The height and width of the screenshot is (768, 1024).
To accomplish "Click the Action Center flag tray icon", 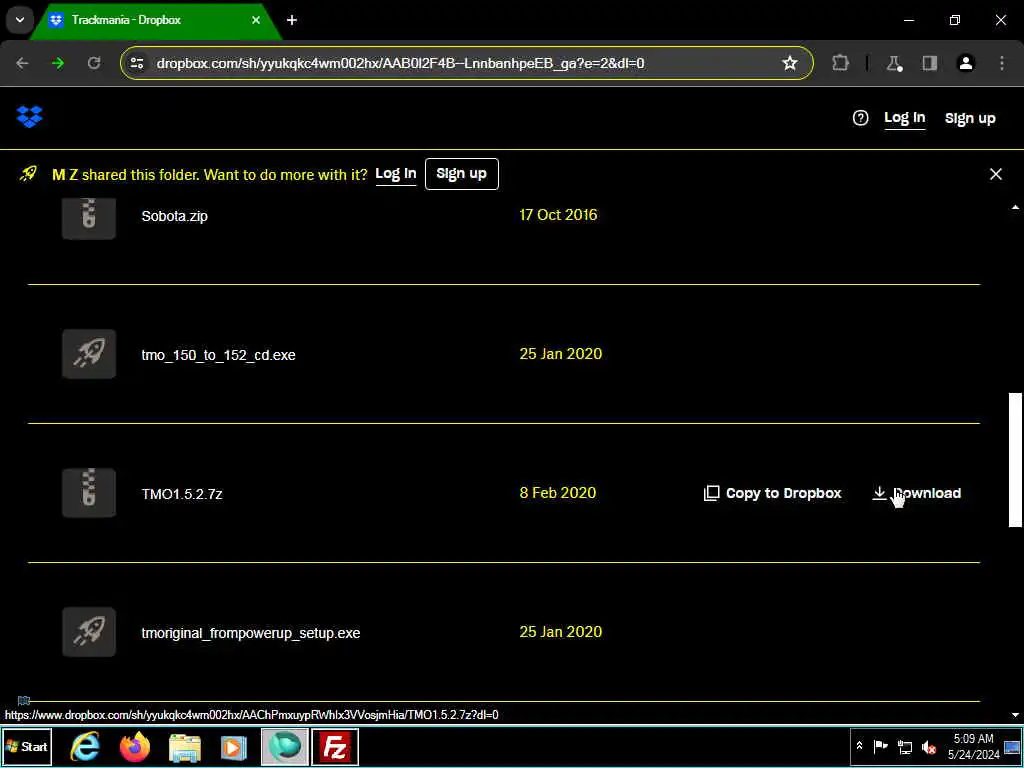I will (880, 746).
